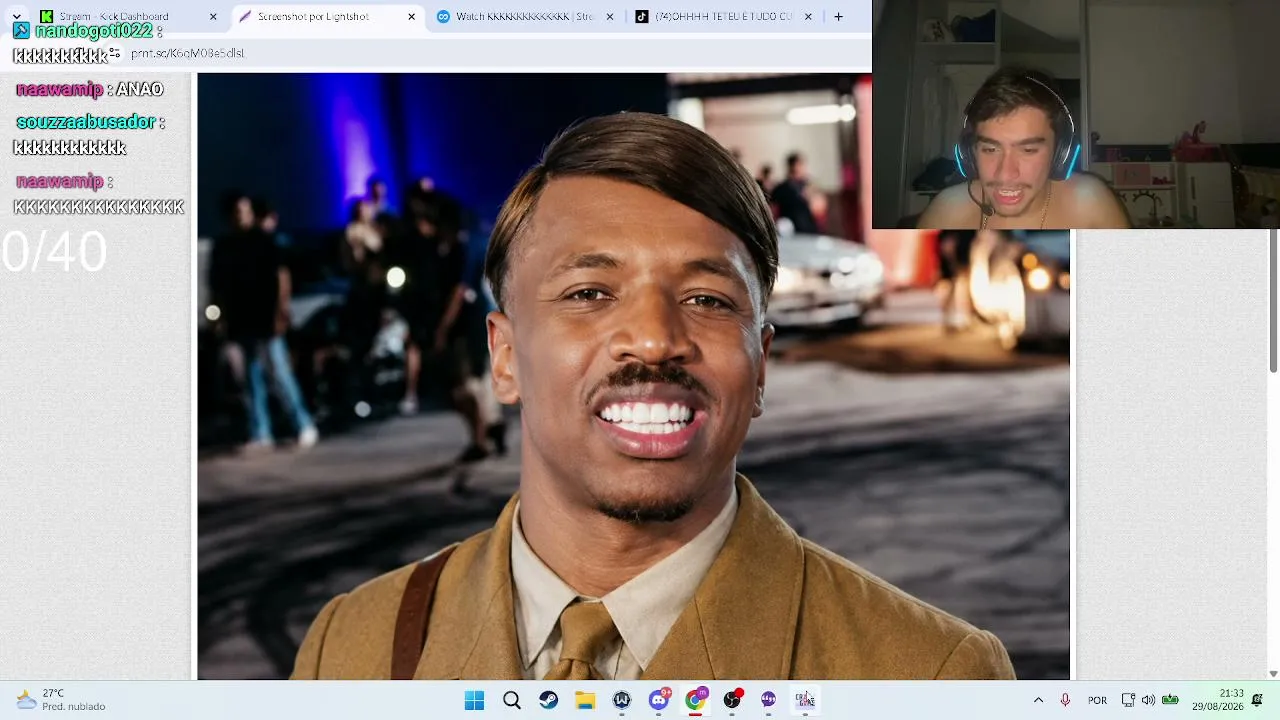The height and width of the screenshot is (720, 1280).
Task: Open network settings from system tray
Action: pyautogui.click(x=1128, y=700)
